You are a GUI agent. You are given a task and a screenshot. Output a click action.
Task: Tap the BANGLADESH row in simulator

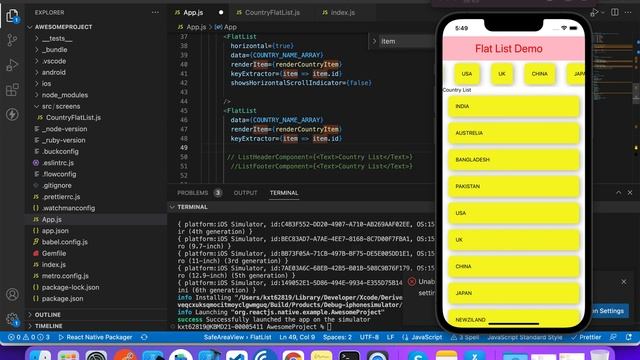click(x=513, y=160)
